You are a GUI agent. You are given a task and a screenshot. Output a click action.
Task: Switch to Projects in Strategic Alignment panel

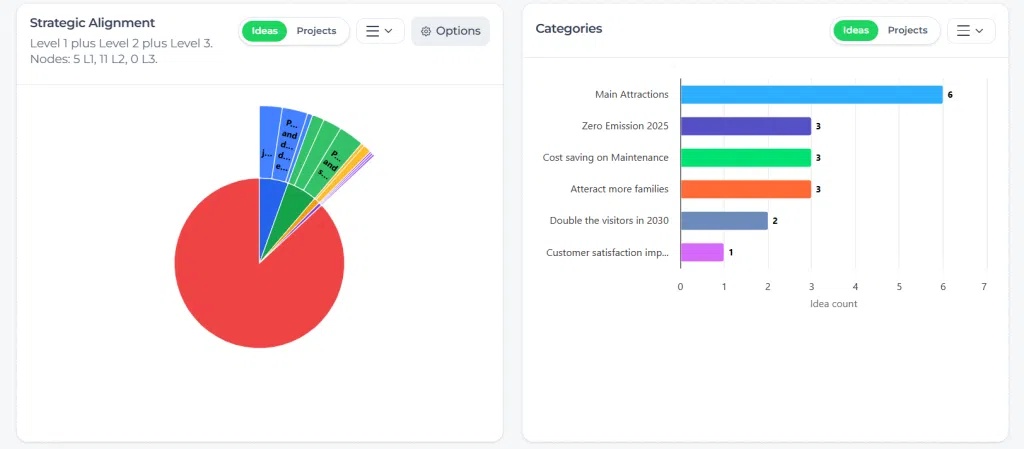(x=316, y=31)
